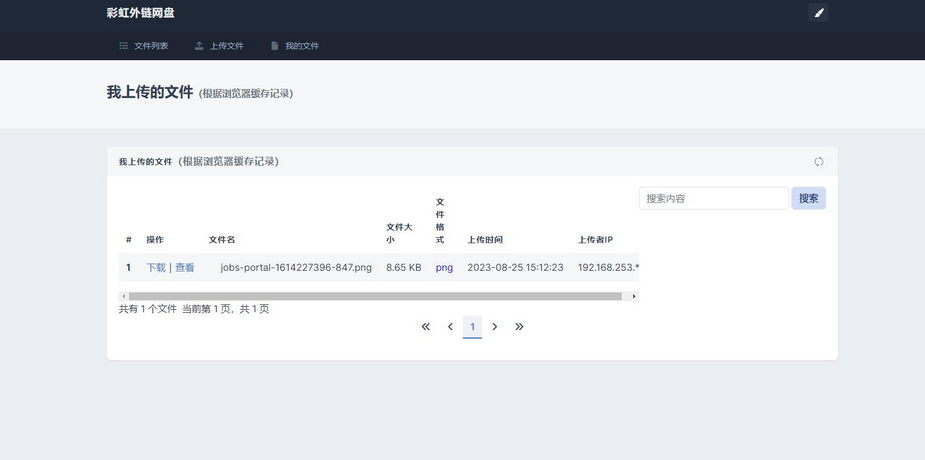Viewport: 925px width, 460px height.
Task: Open the 上传文件 menu item
Action: [x=219, y=45]
